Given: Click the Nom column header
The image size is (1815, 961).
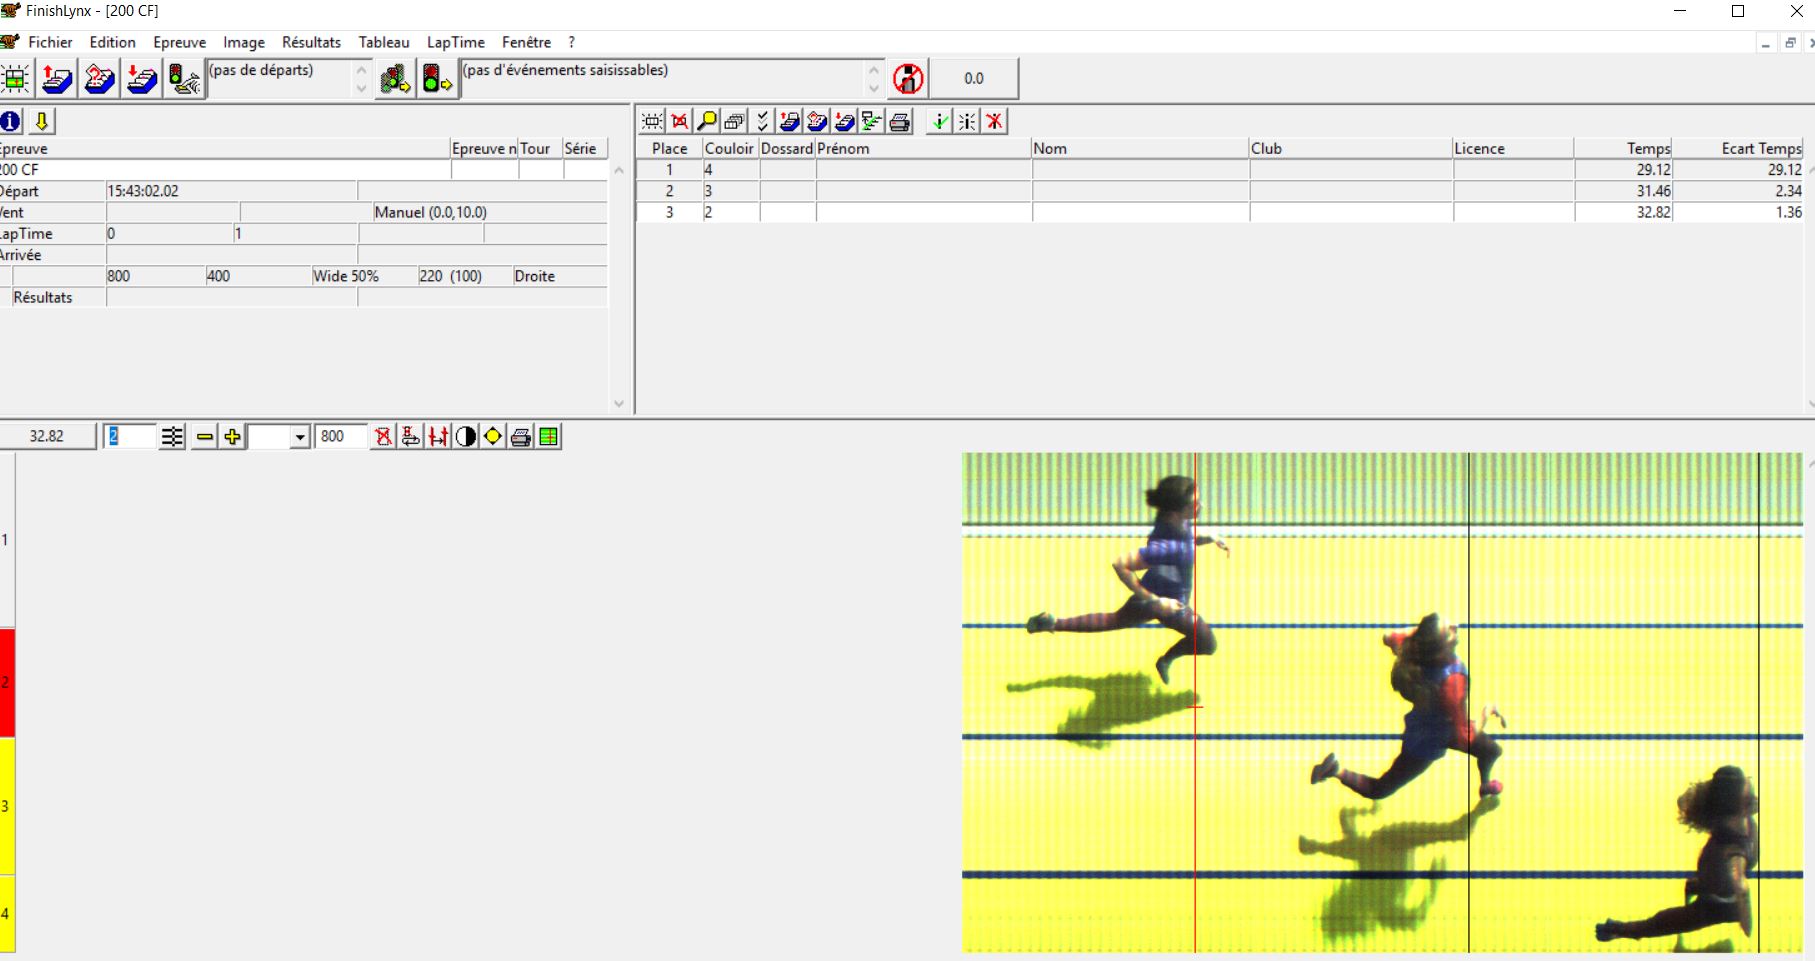Looking at the screenshot, I should [1140, 148].
